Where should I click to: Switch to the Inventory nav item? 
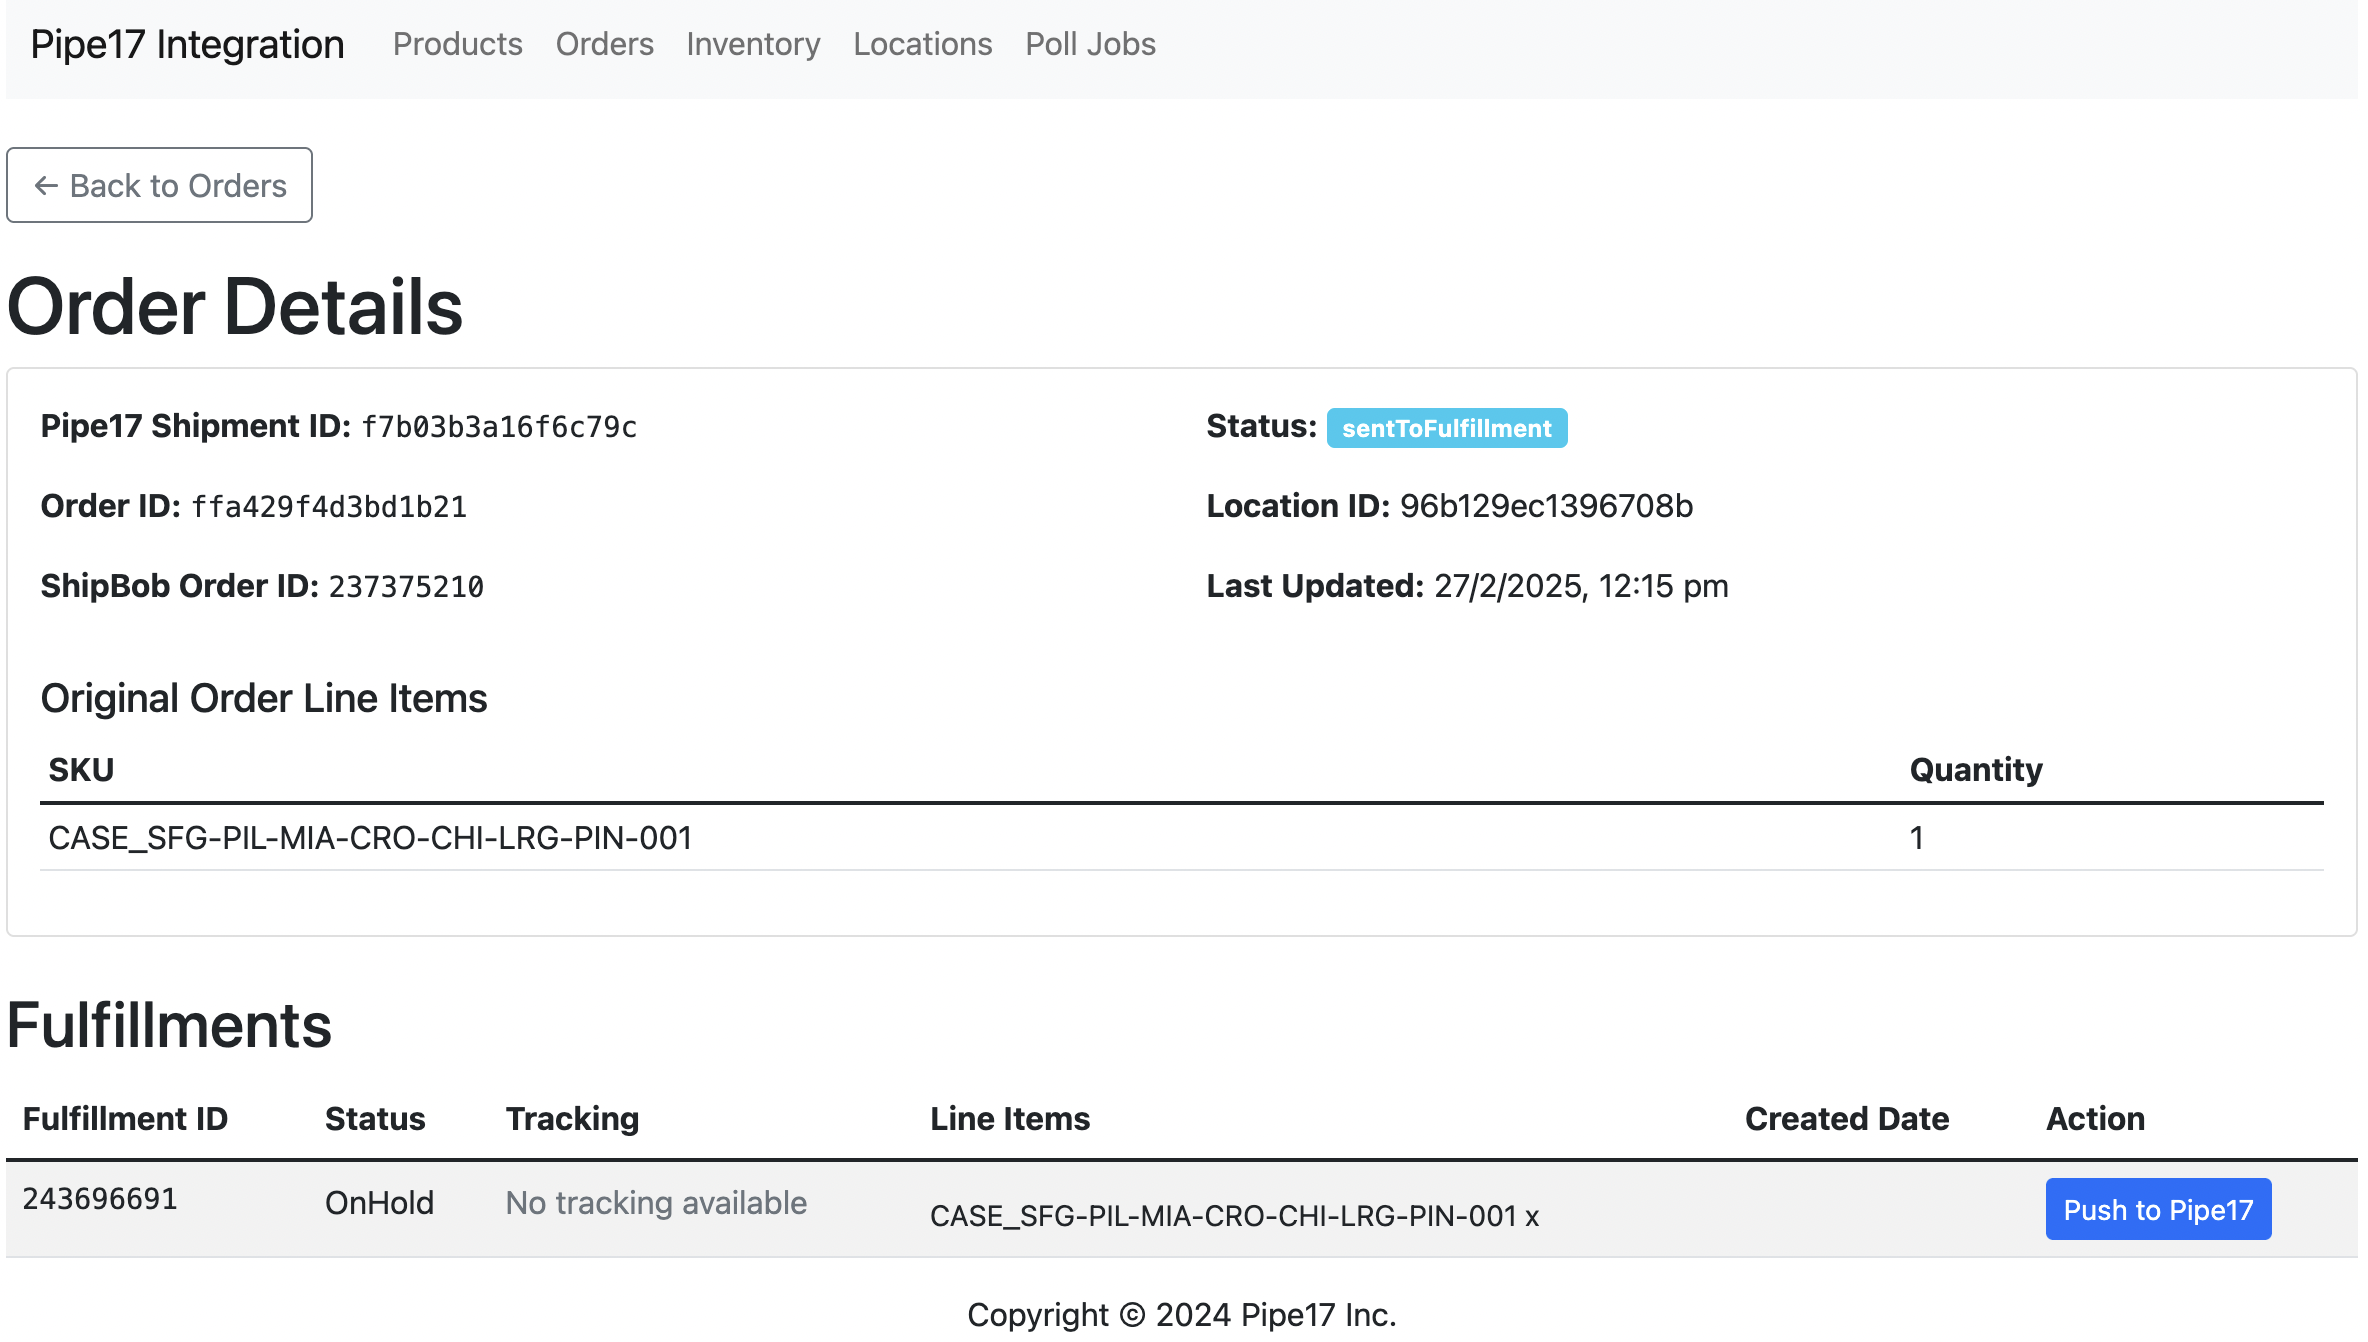[x=753, y=44]
